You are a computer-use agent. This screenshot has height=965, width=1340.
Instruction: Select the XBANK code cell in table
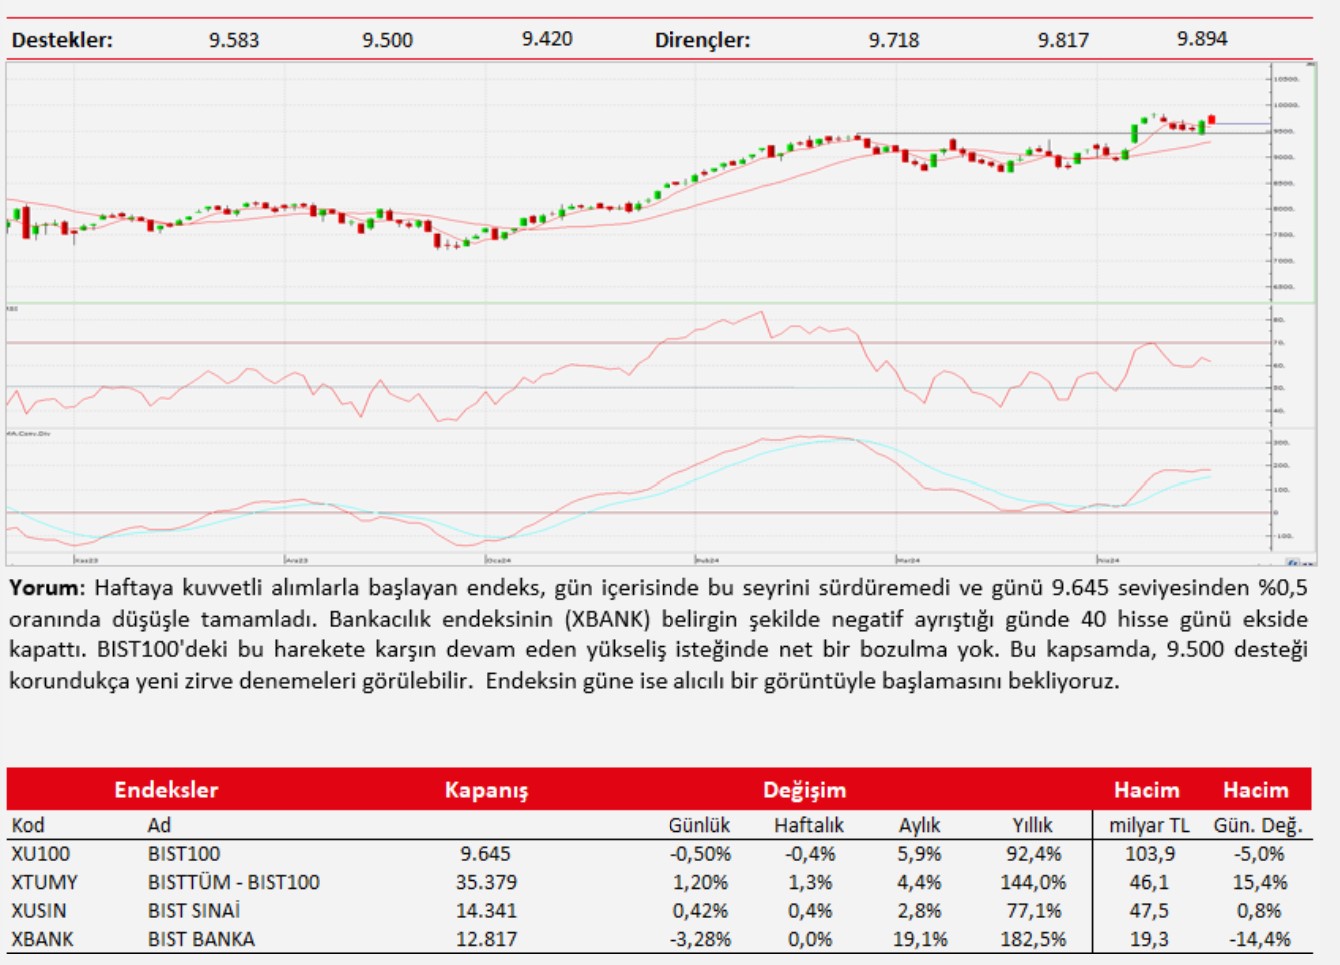pos(42,939)
